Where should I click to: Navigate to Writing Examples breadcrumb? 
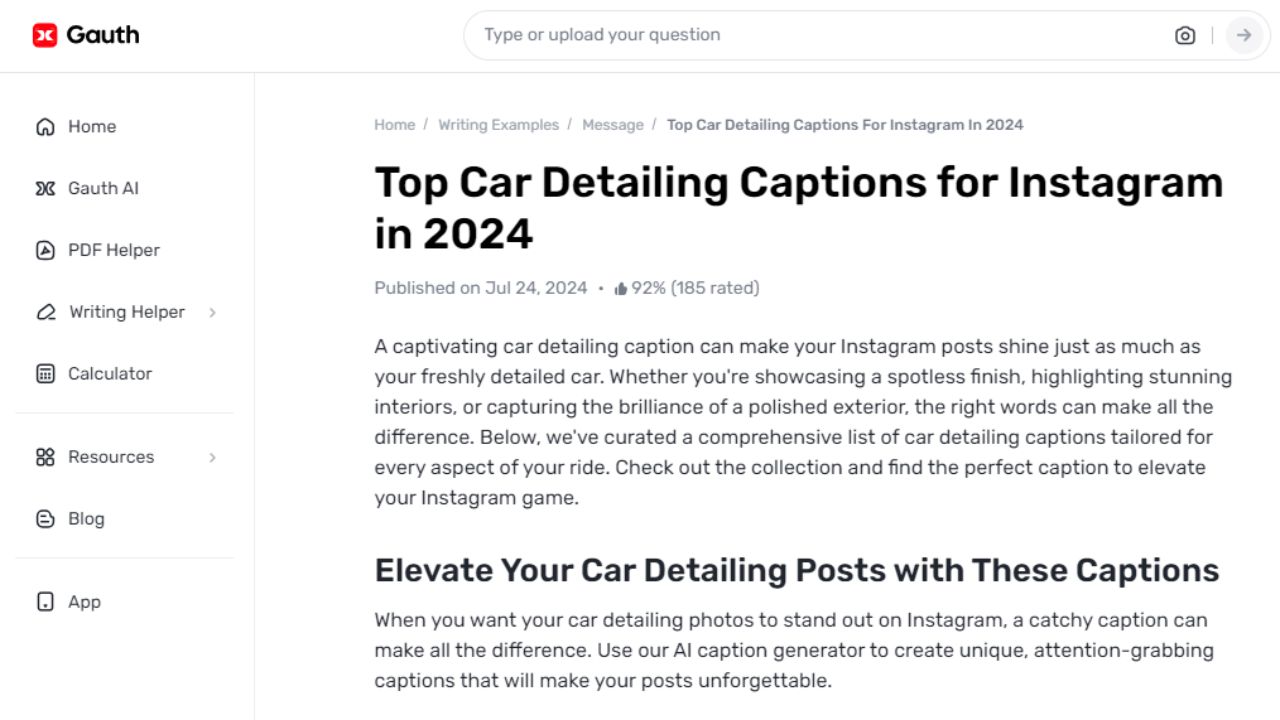click(x=499, y=124)
